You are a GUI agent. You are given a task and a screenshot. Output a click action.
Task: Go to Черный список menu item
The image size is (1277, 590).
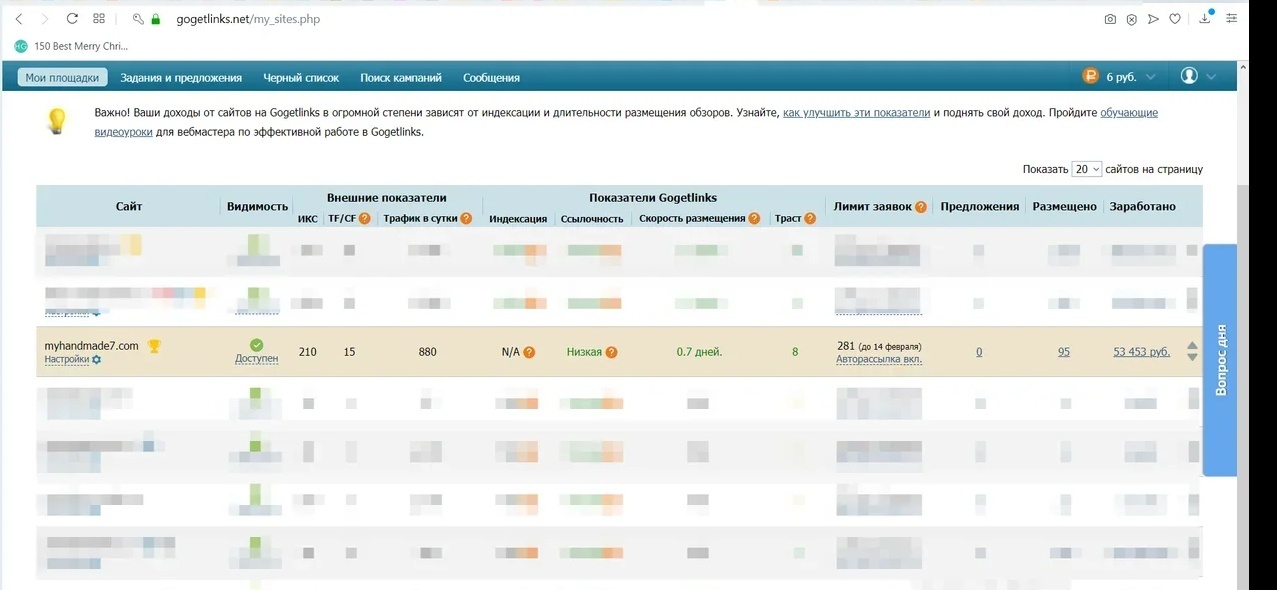(301, 77)
